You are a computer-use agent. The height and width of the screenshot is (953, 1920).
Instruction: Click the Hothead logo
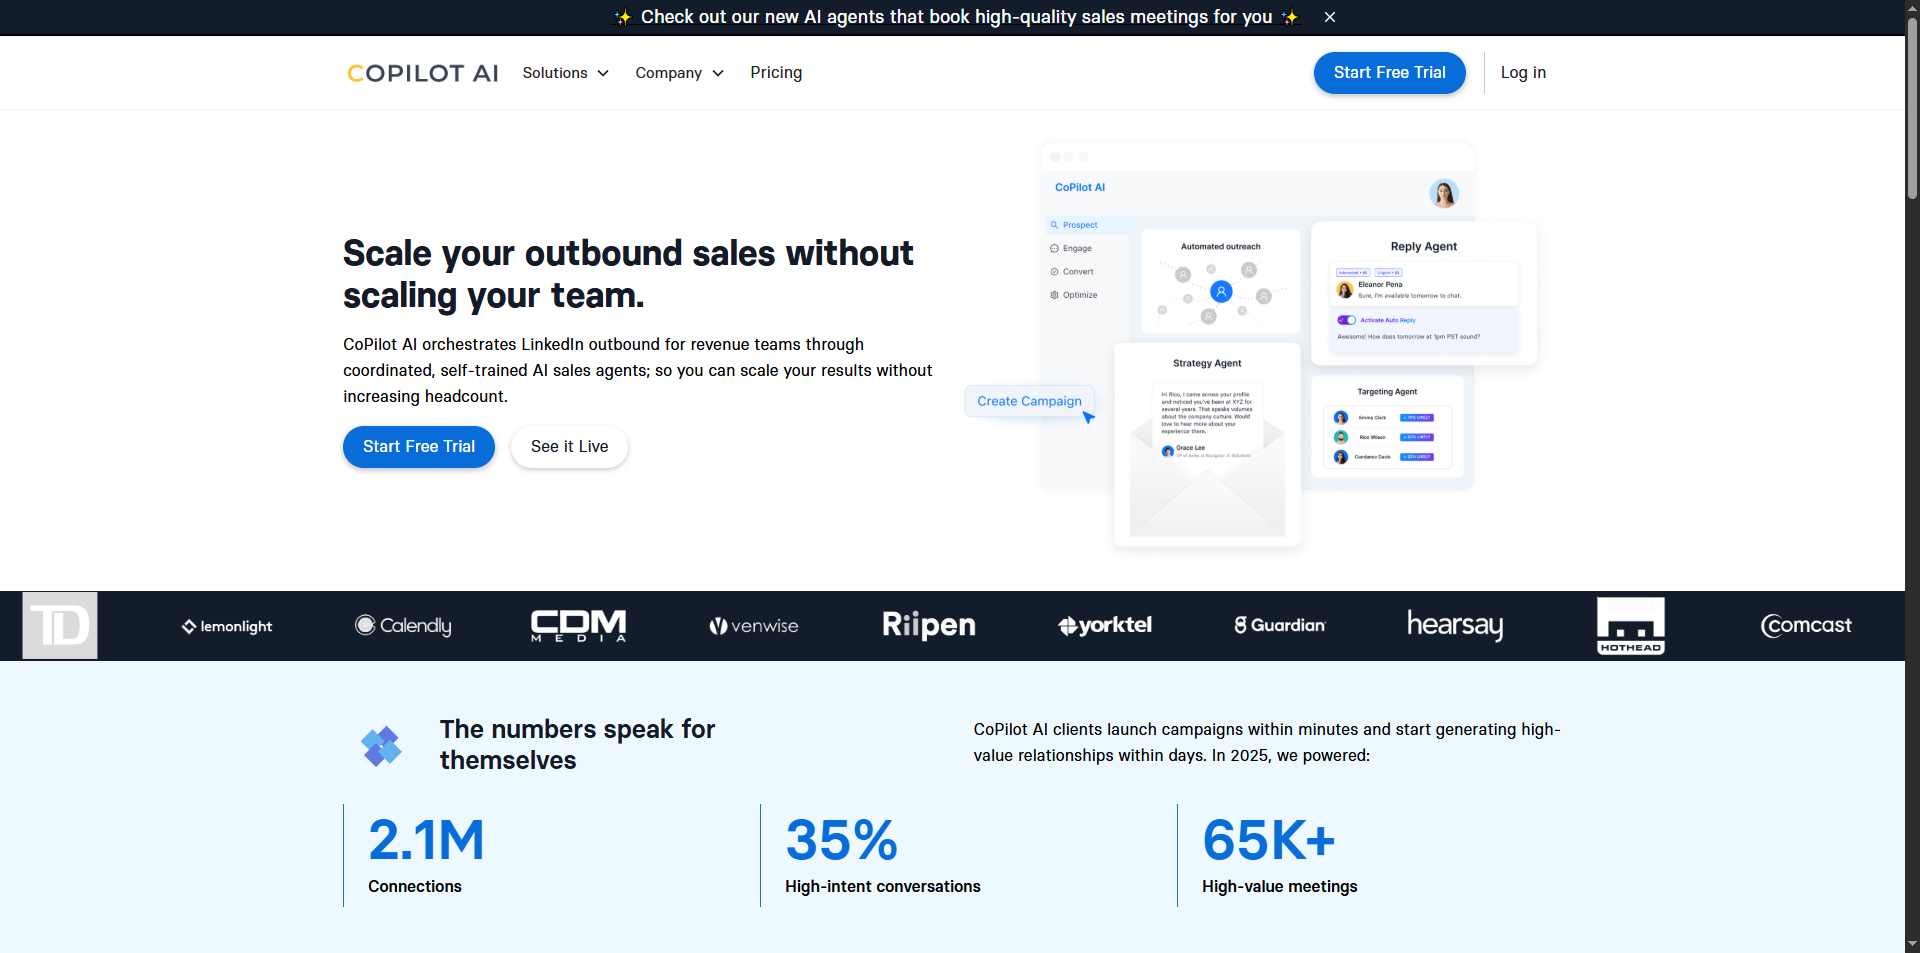(1631, 626)
